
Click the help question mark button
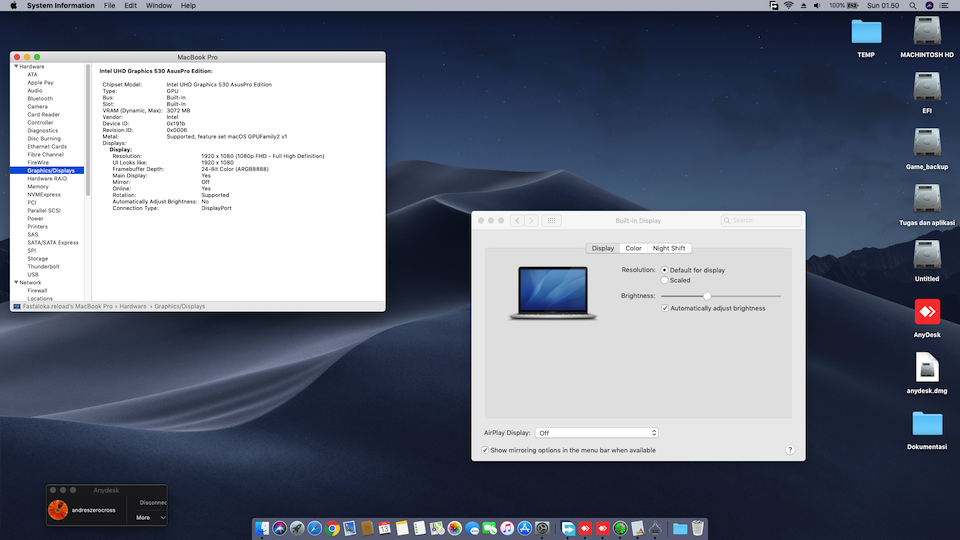790,450
